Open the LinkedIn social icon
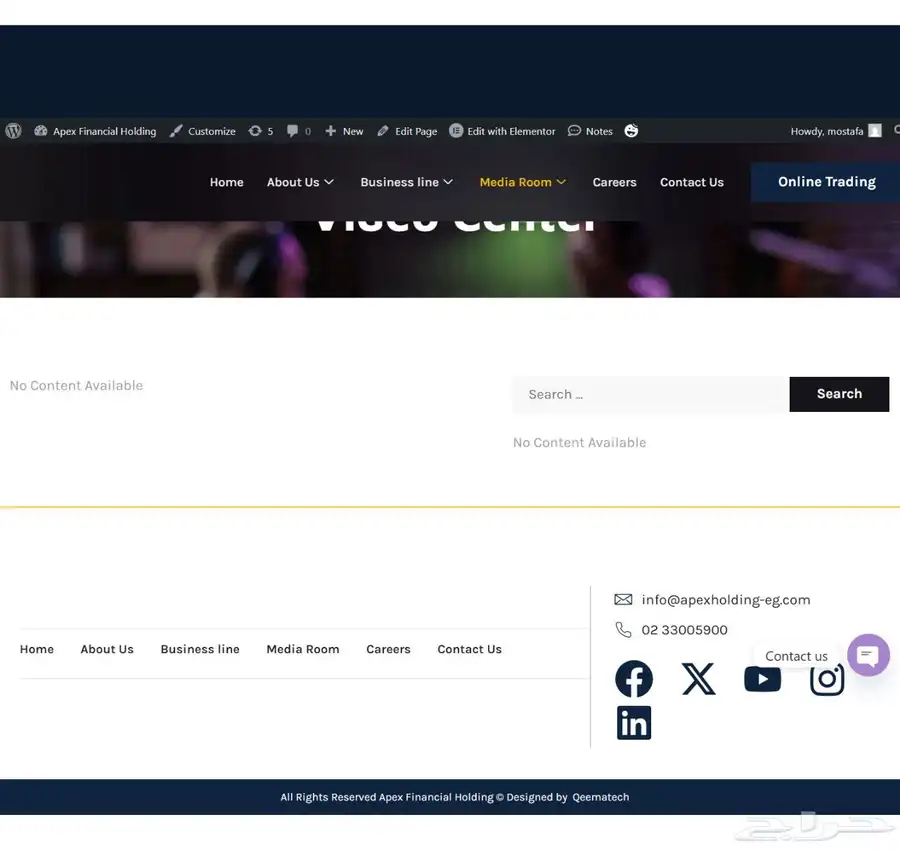 (x=634, y=723)
